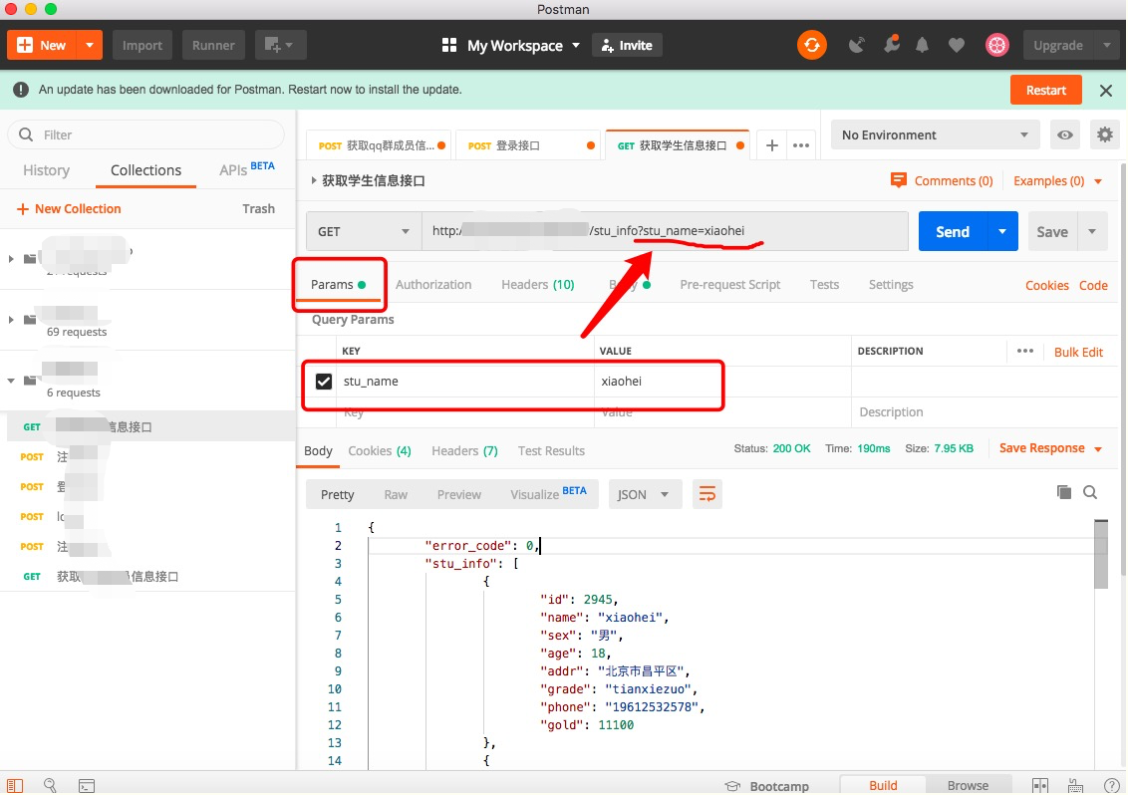Open the GET method dropdown
The height and width of the screenshot is (795, 1128).
[363, 232]
